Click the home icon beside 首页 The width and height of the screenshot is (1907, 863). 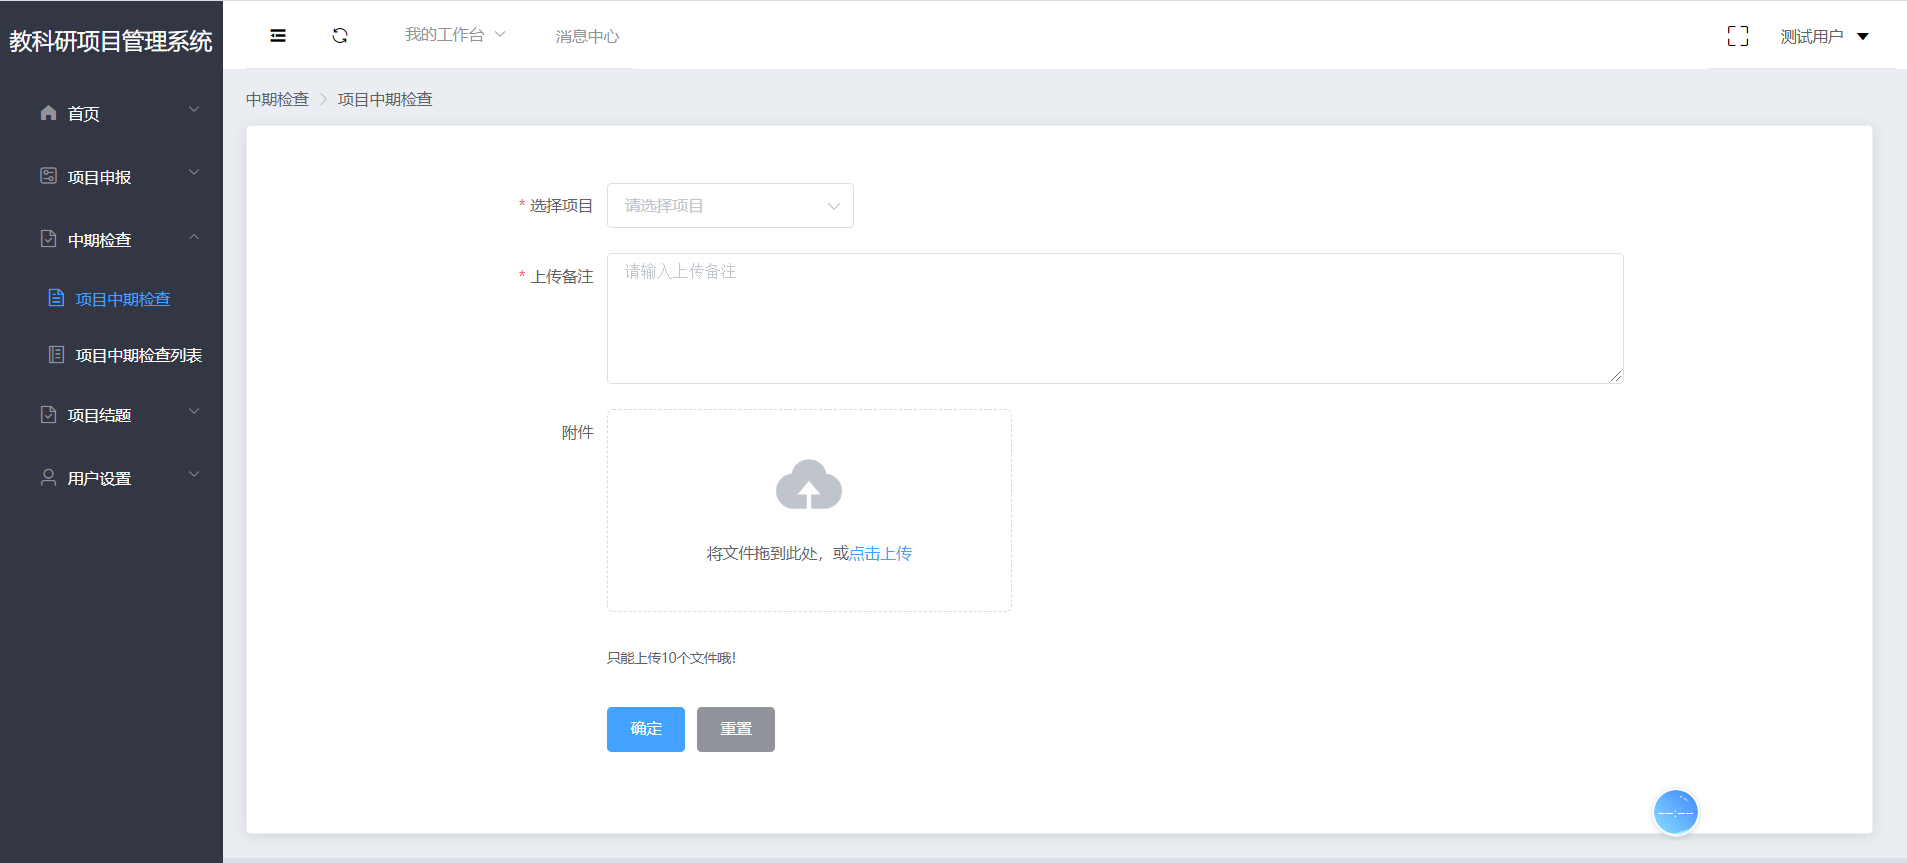48,113
